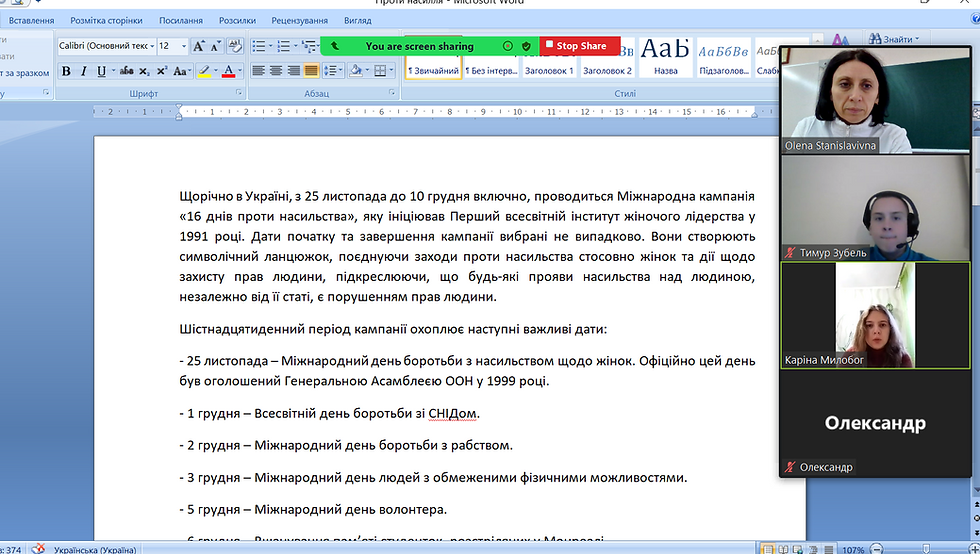
Task: Select Olena Stanislavivna video tile
Action: [875, 100]
